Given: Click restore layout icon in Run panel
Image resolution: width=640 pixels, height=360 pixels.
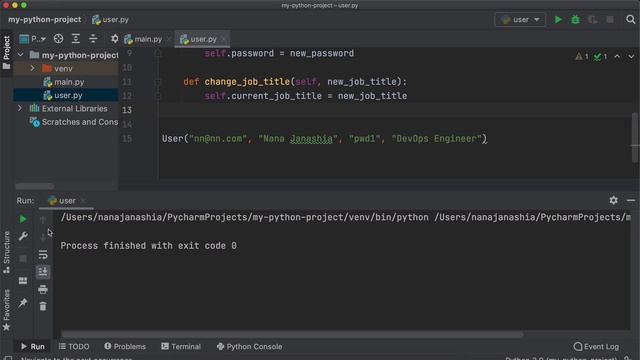Looking at the screenshot, I should pyautogui.click(x=23, y=280).
